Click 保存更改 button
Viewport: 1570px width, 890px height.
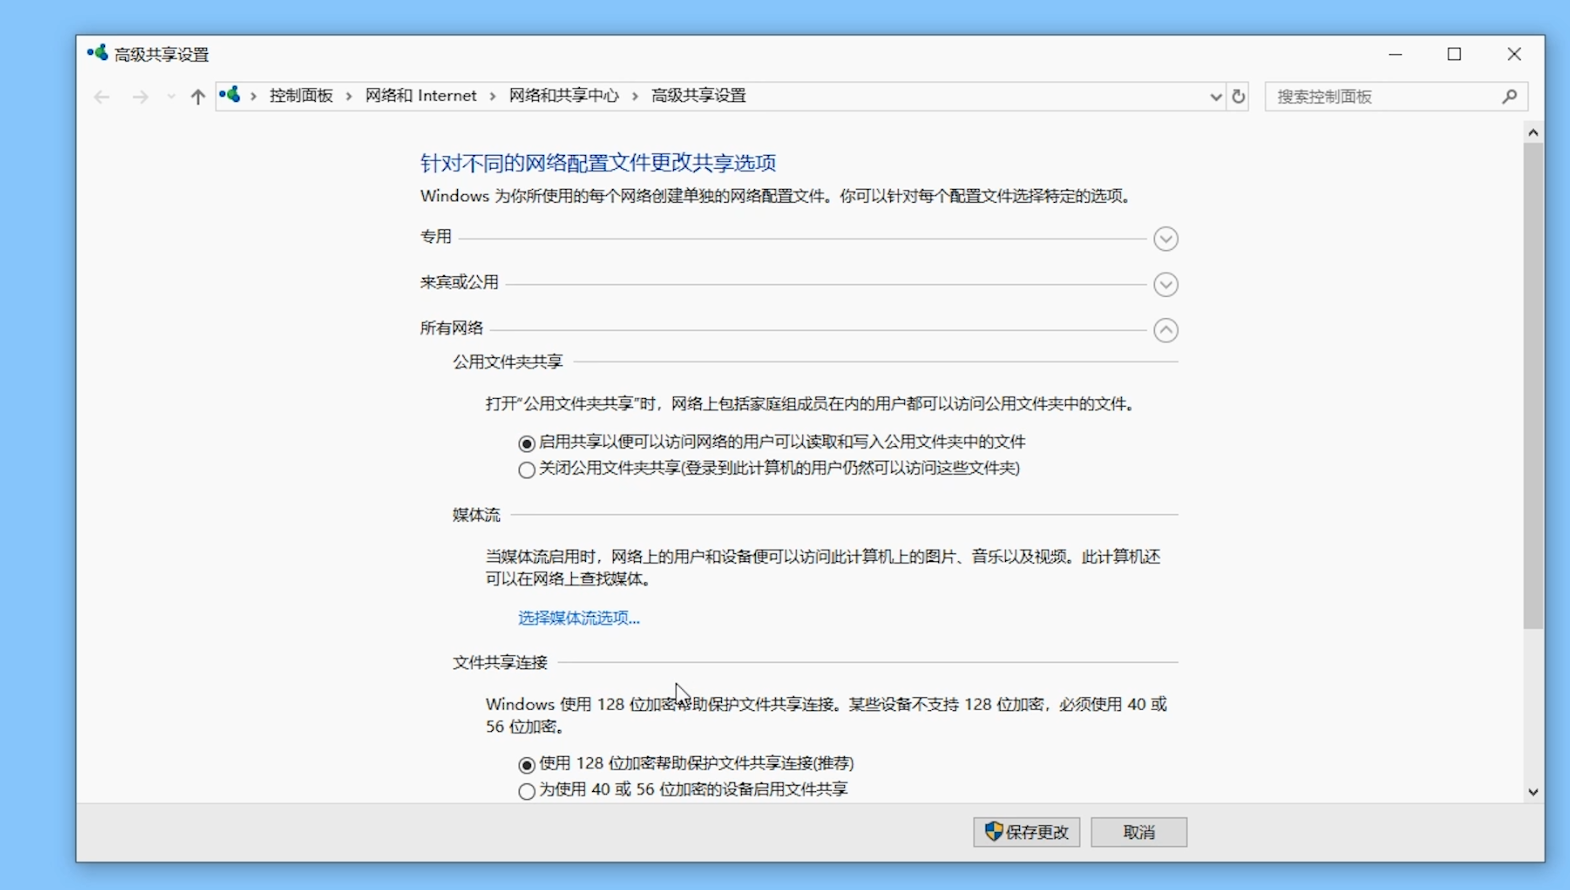pyautogui.click(x=1027, y=832)
